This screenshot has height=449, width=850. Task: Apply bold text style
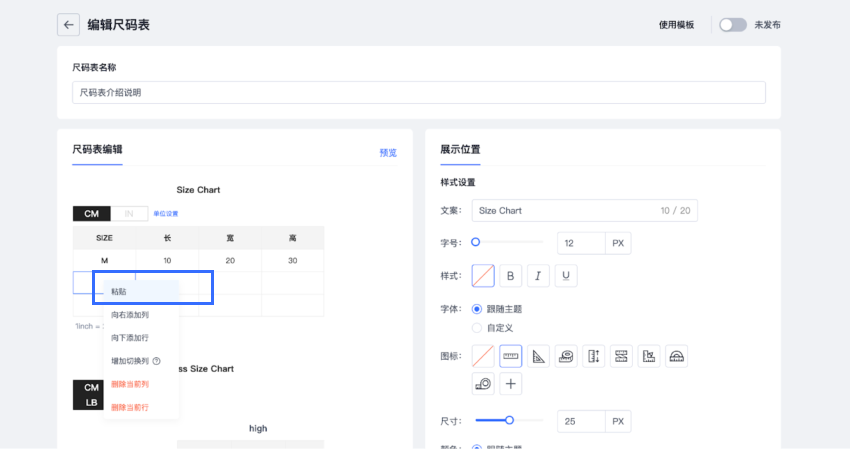pyautogui.click(x=511, y=276)
